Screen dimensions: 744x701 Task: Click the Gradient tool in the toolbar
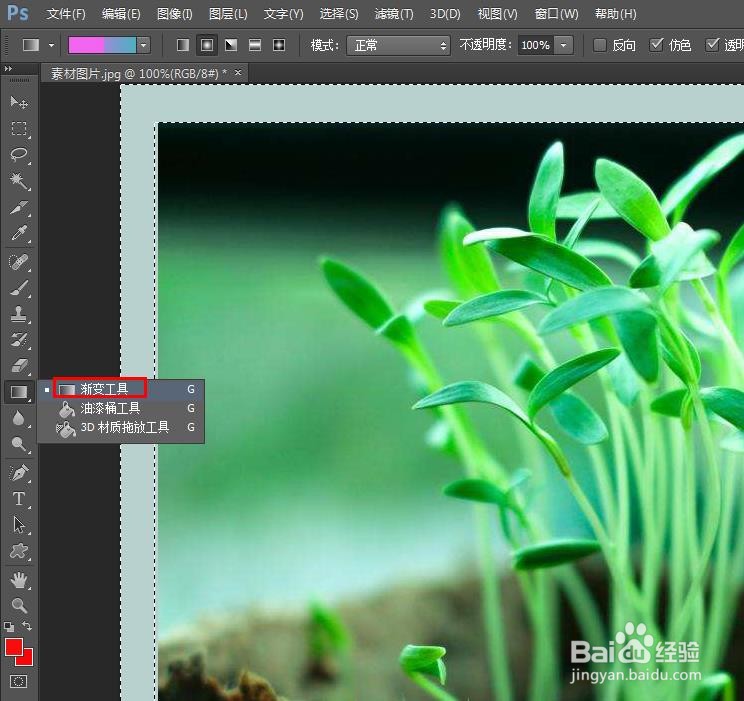tap(19, 392)
